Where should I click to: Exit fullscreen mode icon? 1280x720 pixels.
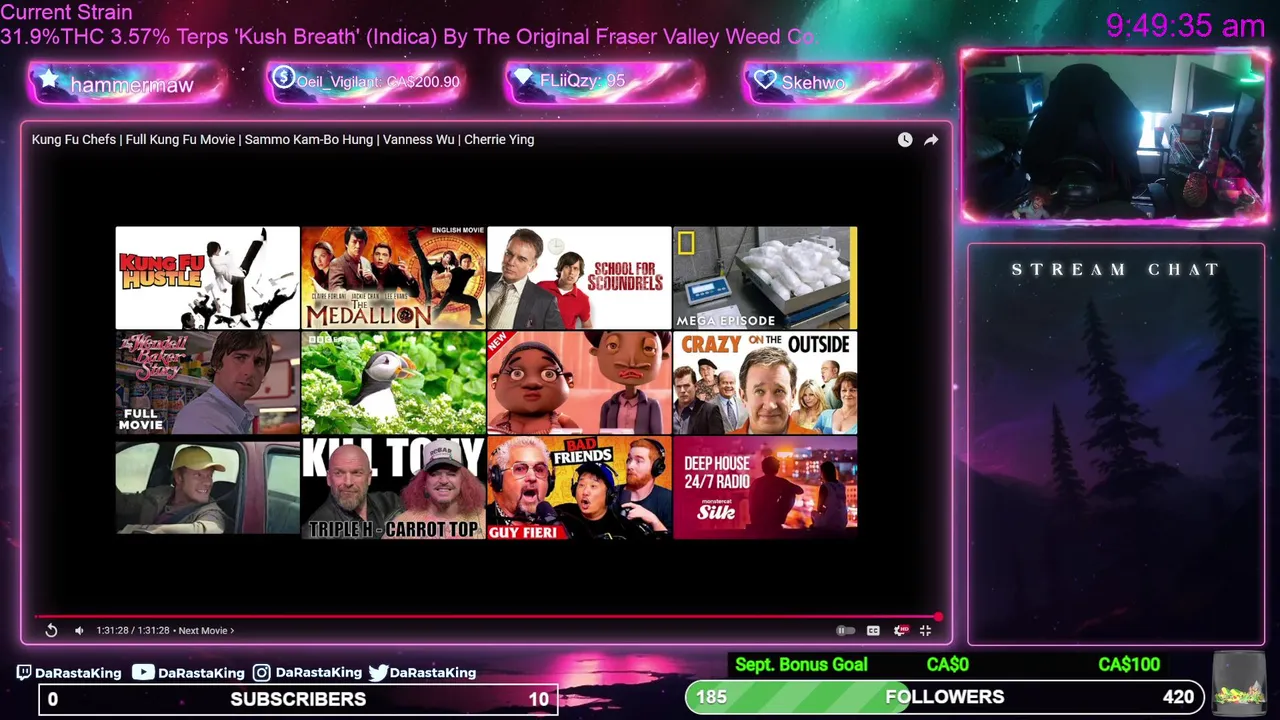pos(925,630)
